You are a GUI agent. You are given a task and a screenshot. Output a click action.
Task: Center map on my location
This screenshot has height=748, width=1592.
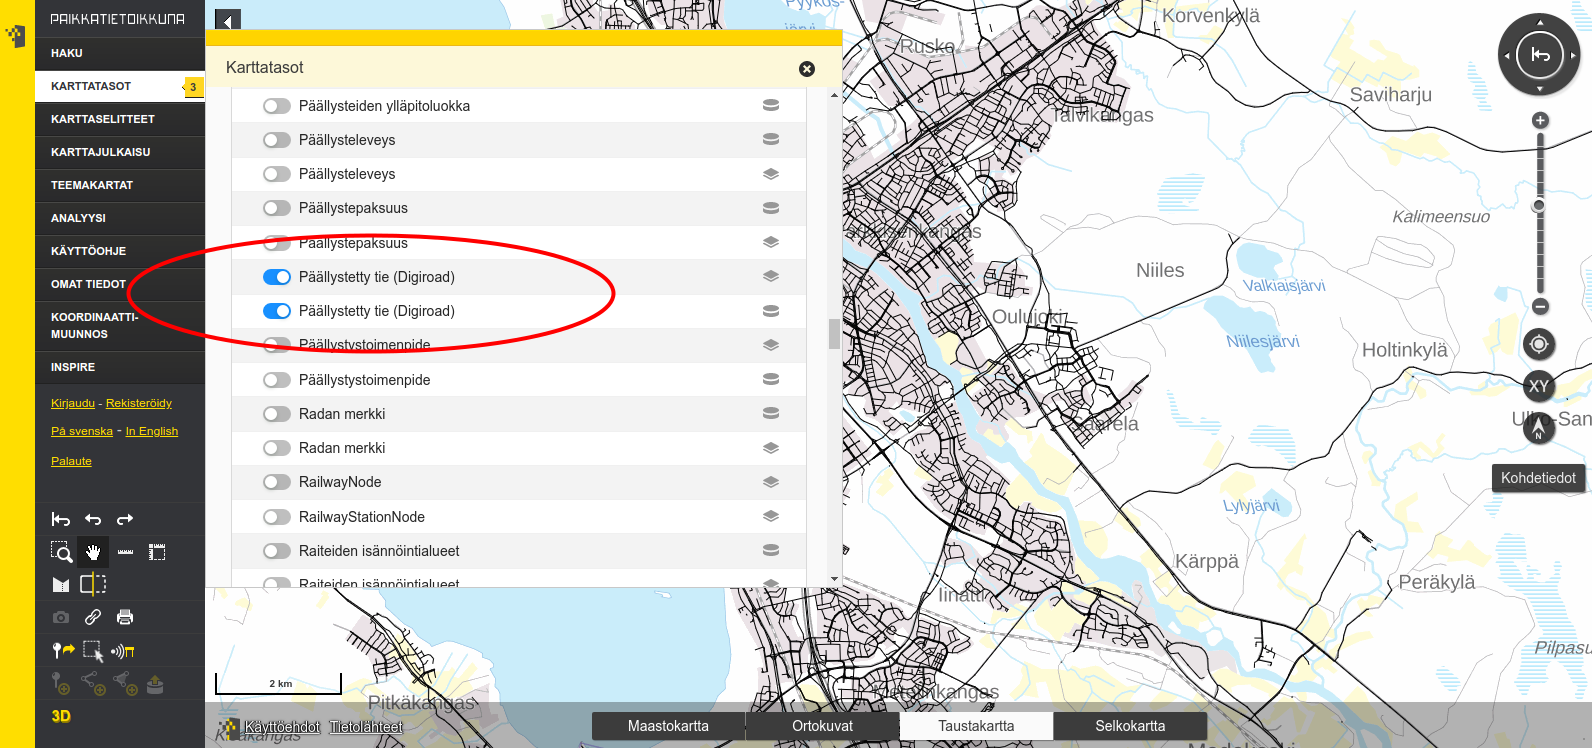(1539, 345)
